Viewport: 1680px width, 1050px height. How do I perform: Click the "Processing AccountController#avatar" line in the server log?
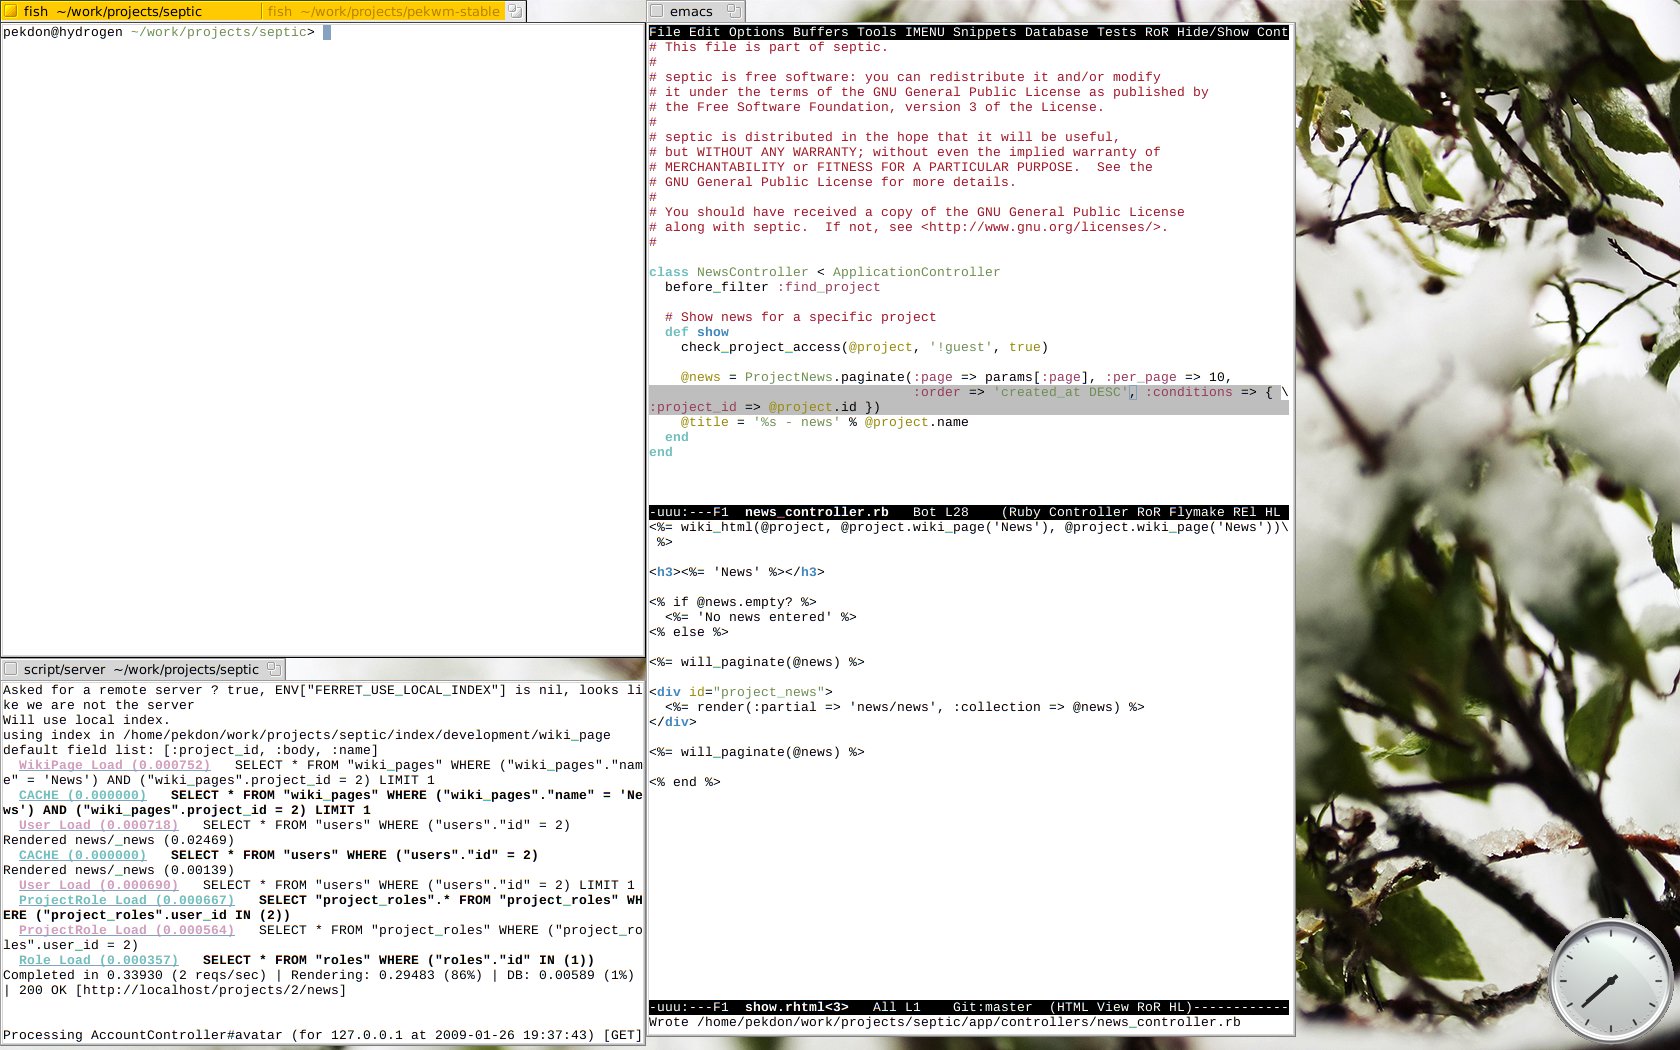click(323, 1035)
